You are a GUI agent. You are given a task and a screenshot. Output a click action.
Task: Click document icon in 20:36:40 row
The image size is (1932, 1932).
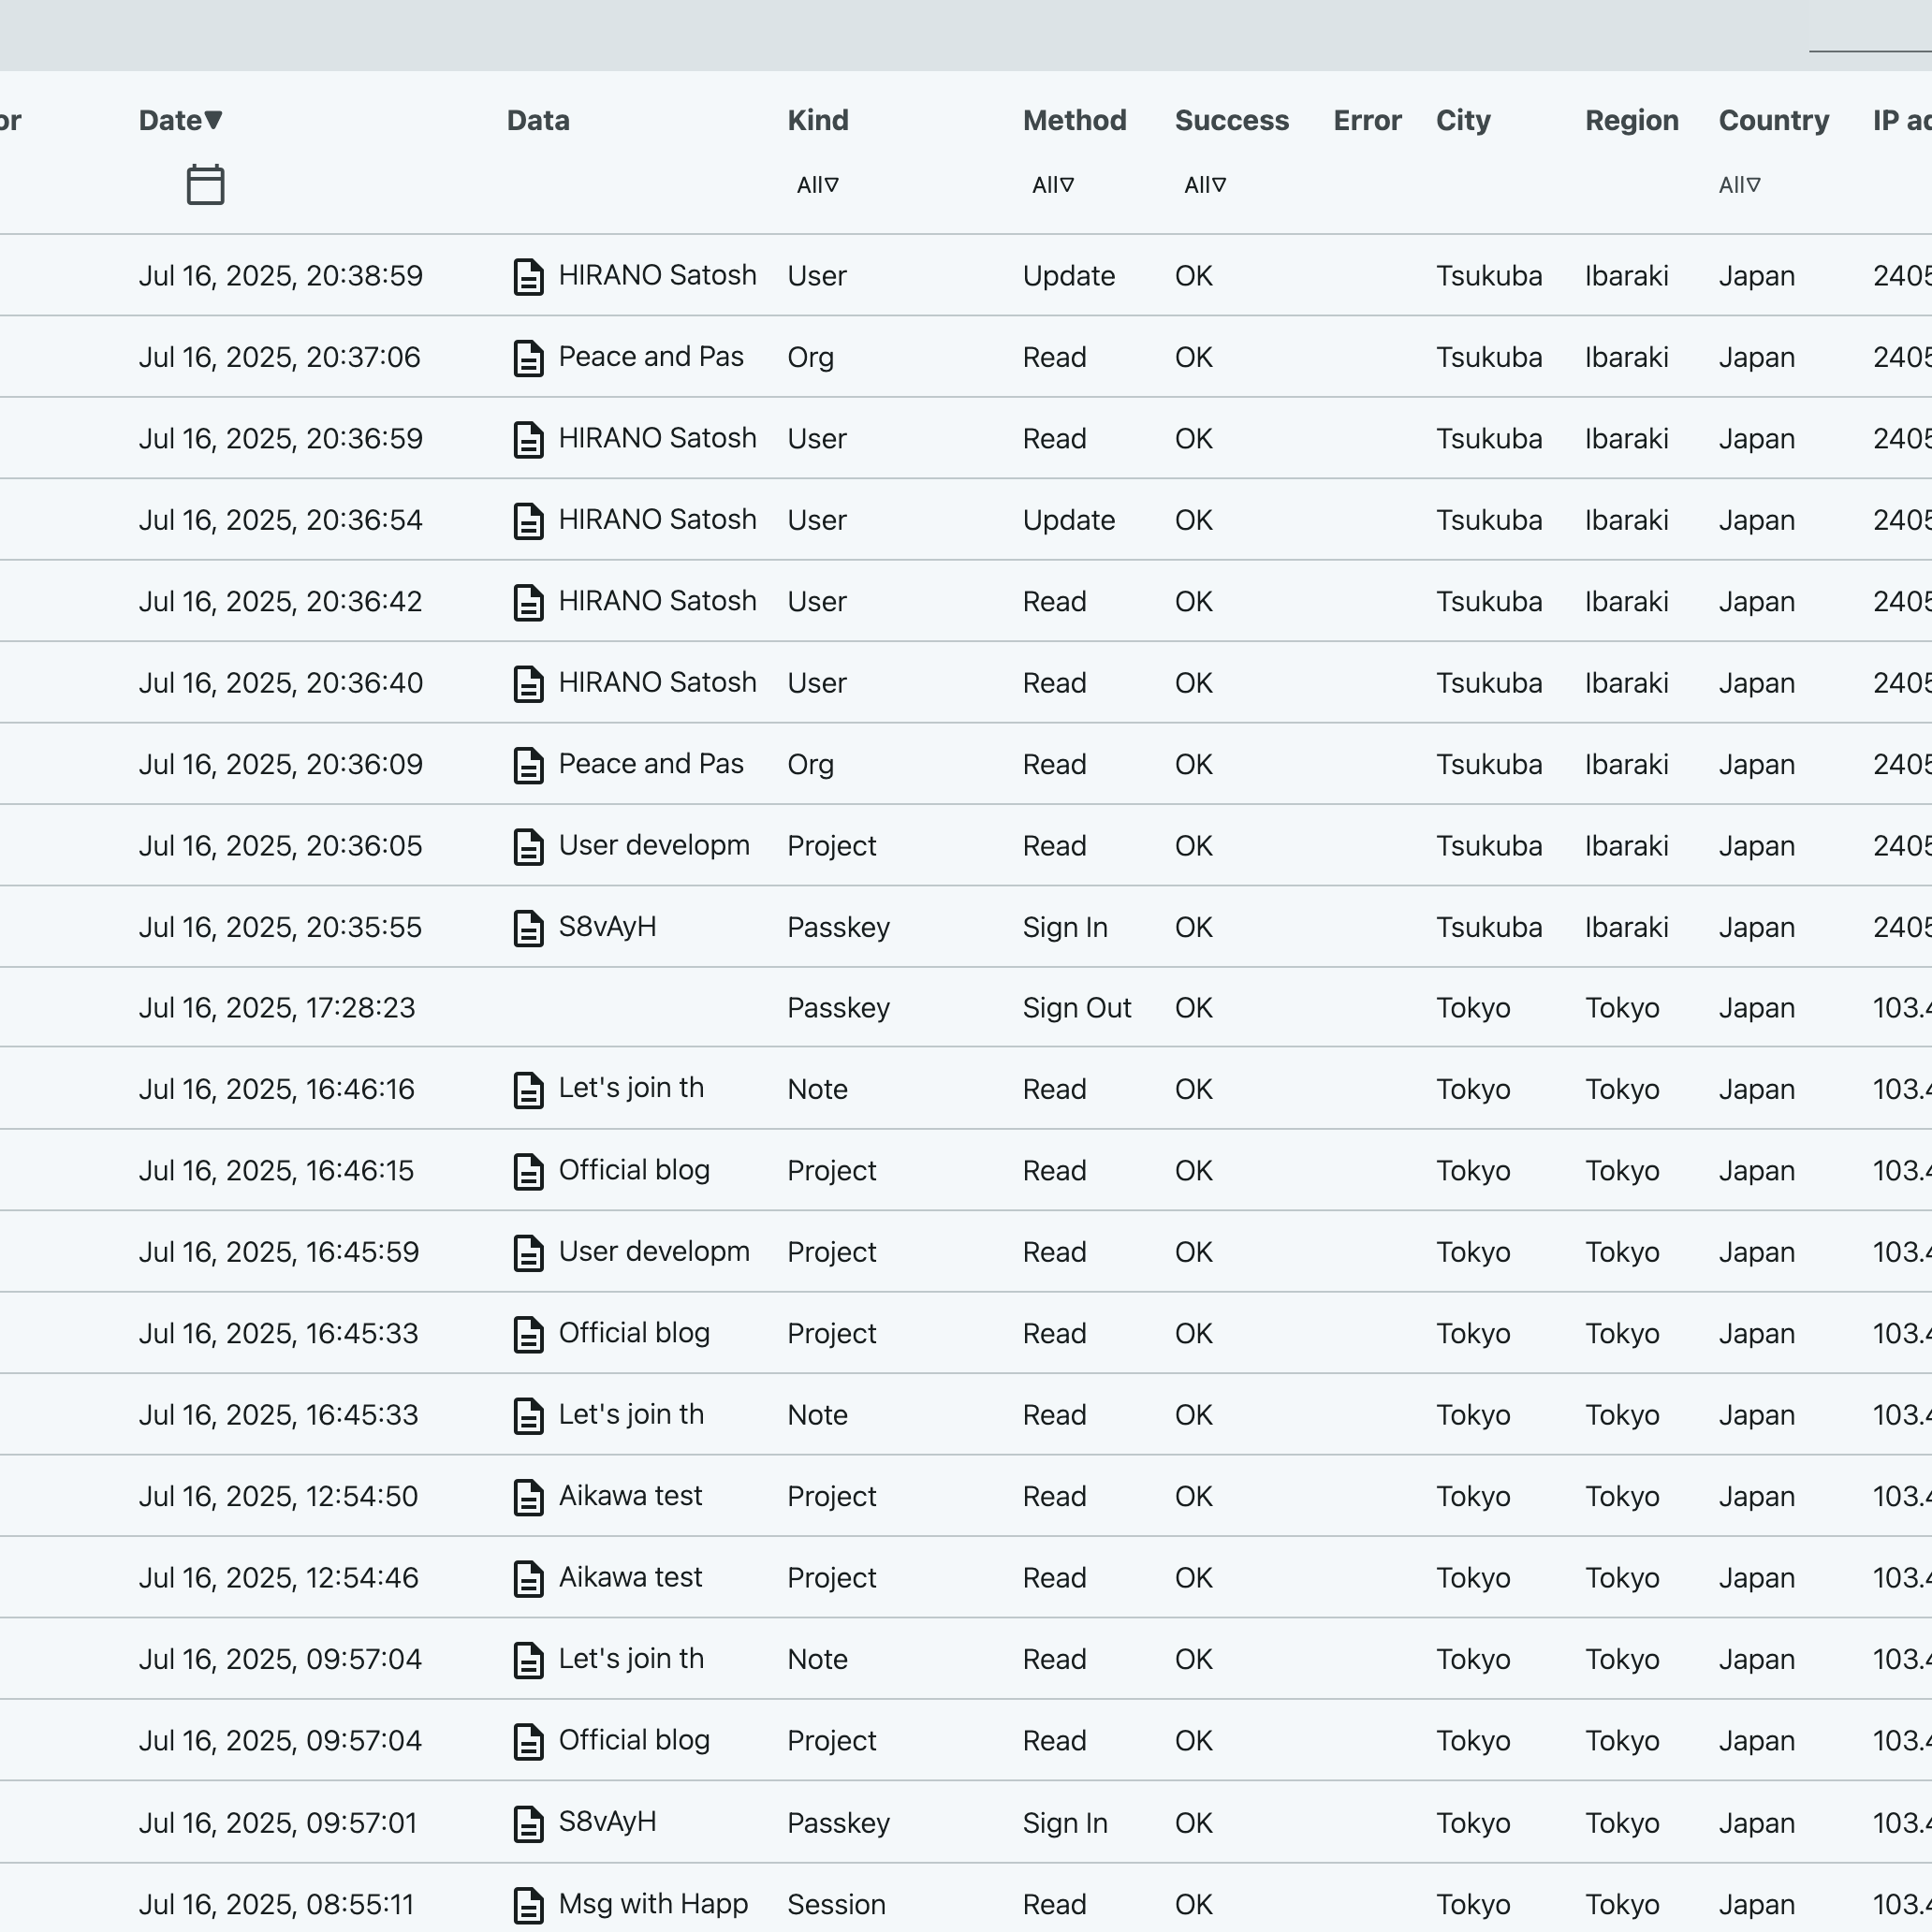coord(528,684)
